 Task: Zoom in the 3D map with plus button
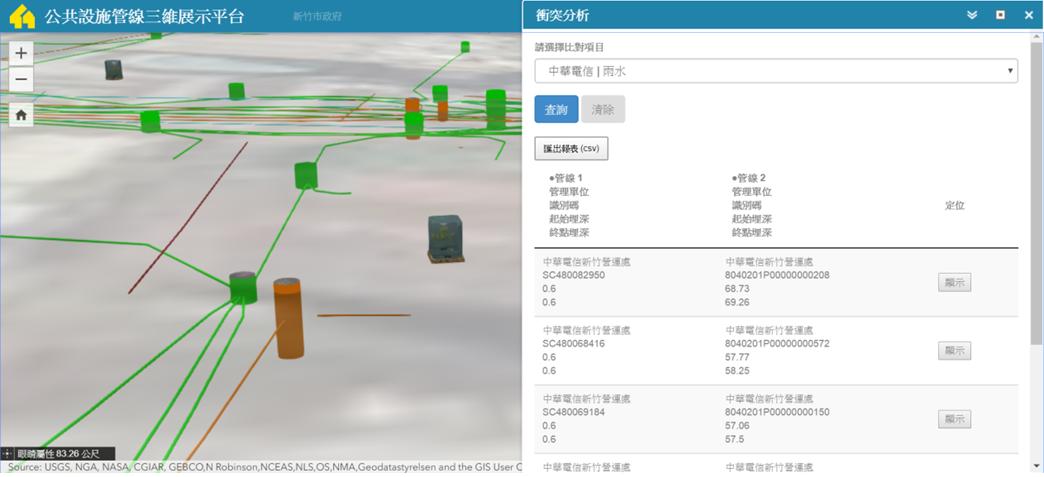(21, 53)
